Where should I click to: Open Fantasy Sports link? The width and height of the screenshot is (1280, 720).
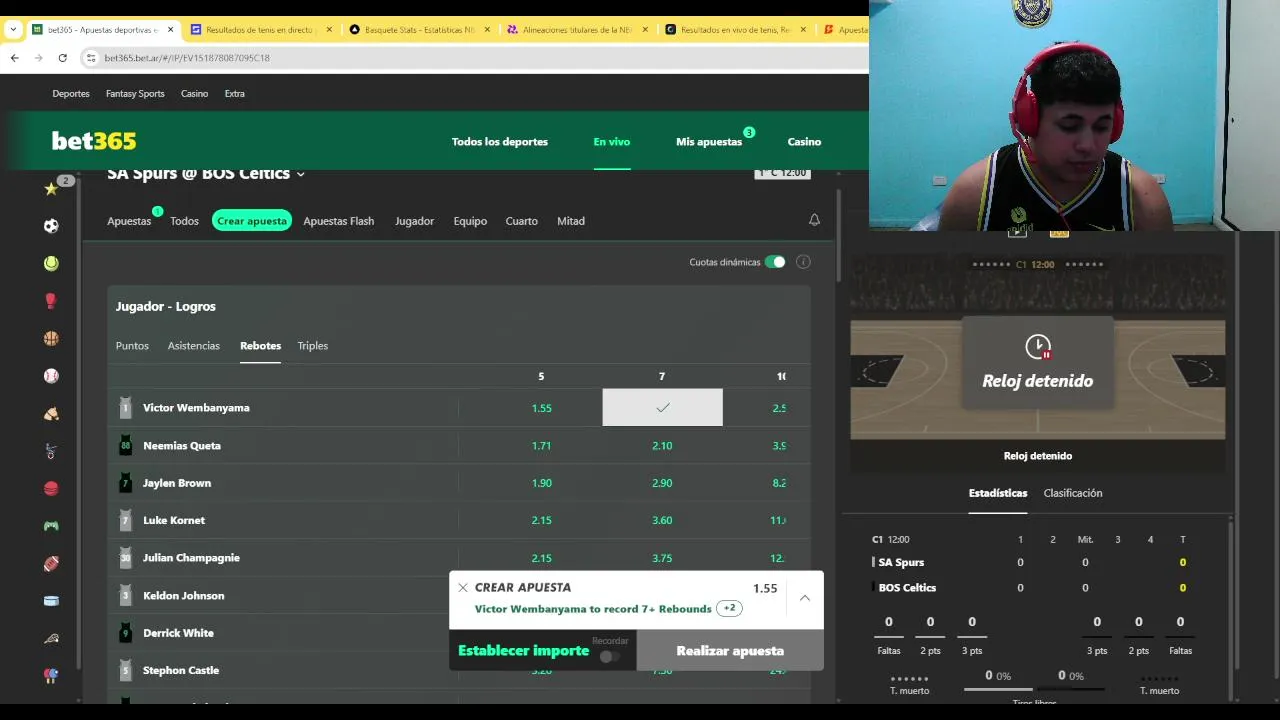point(135,94)
